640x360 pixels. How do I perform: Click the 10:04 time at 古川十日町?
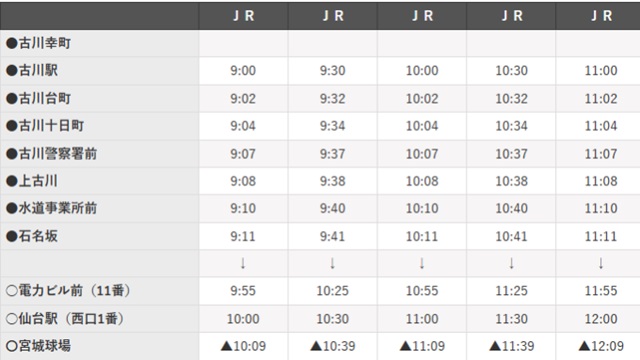[422, 126]
